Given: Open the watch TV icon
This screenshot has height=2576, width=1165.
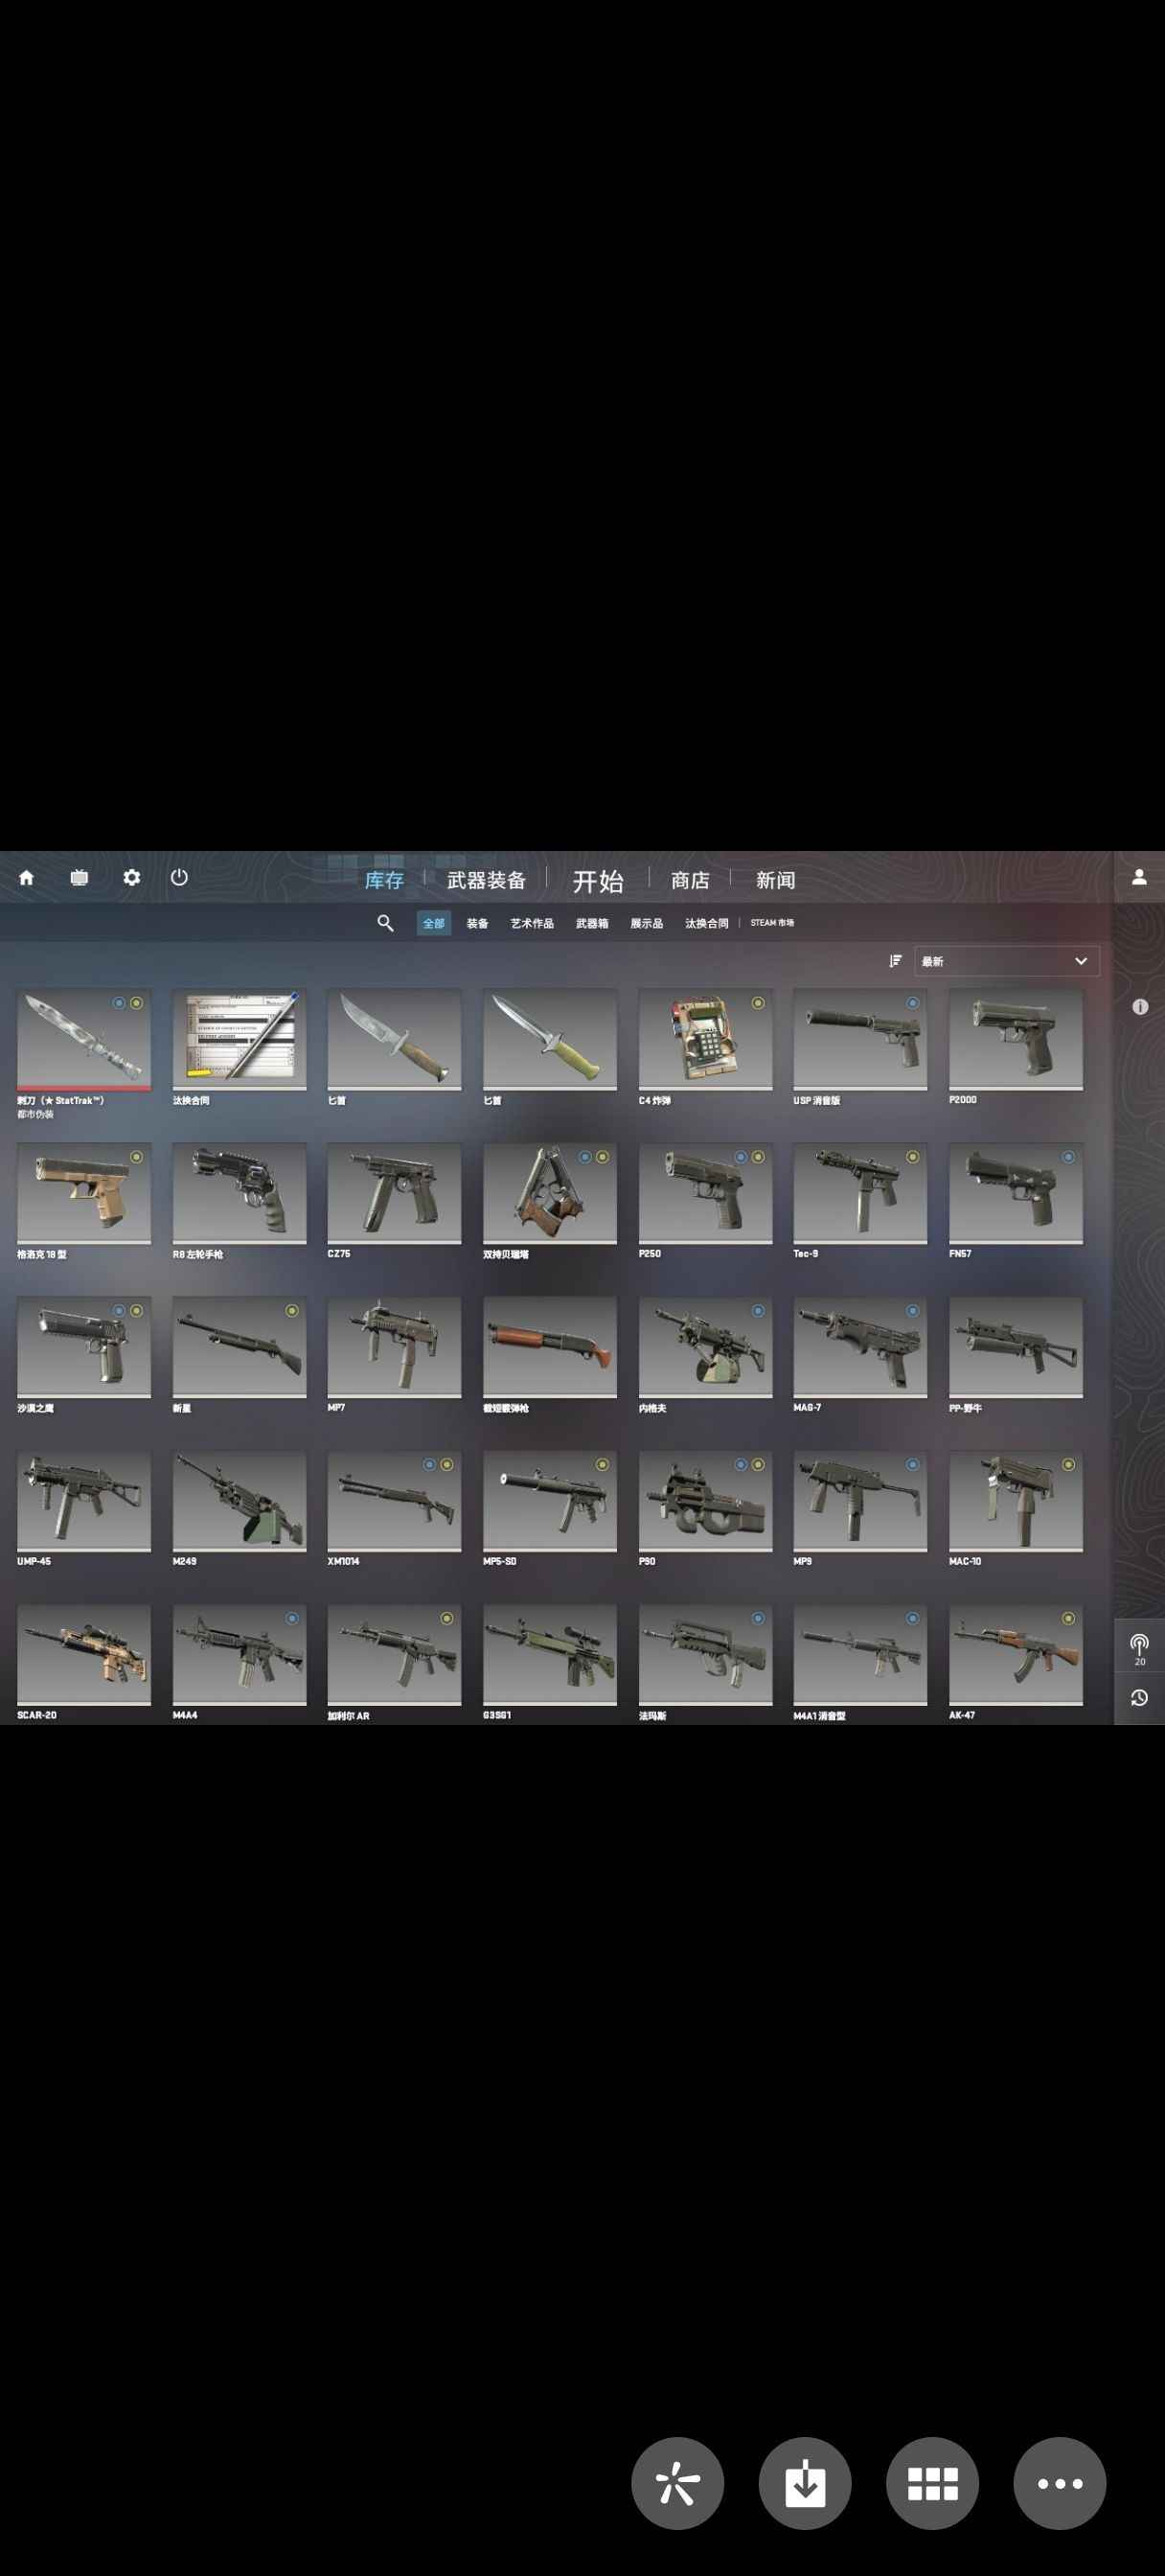Looking at the screenshot, I should 79,877.
